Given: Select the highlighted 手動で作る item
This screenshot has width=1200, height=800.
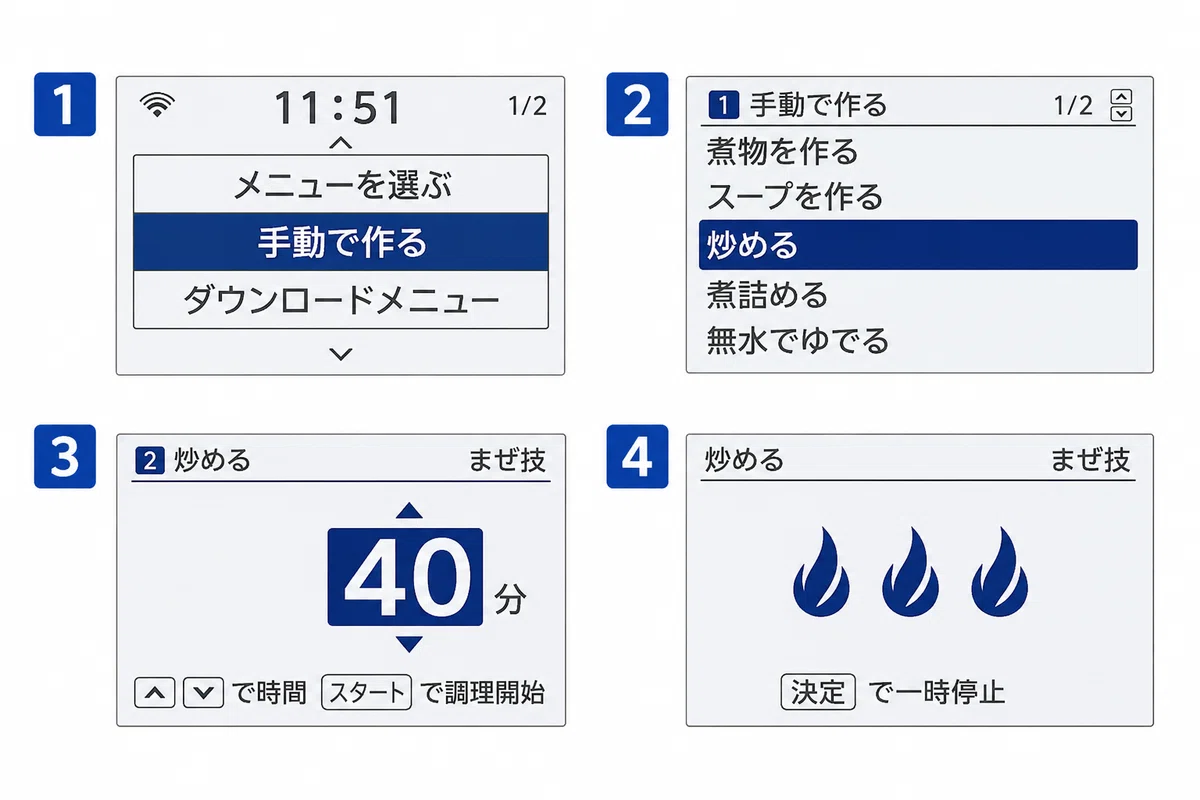Looking at the screenshot, I should pos(341,242).
